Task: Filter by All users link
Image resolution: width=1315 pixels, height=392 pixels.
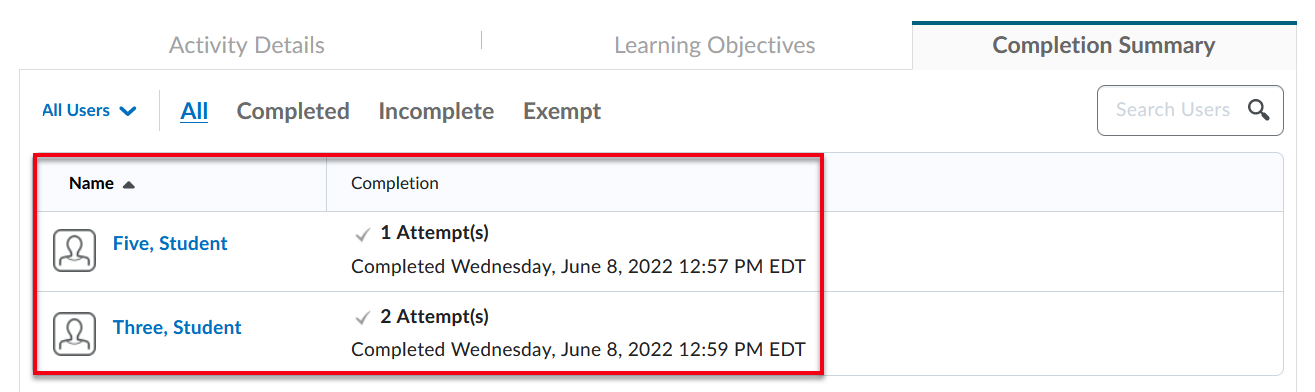Action: point(194,111)
